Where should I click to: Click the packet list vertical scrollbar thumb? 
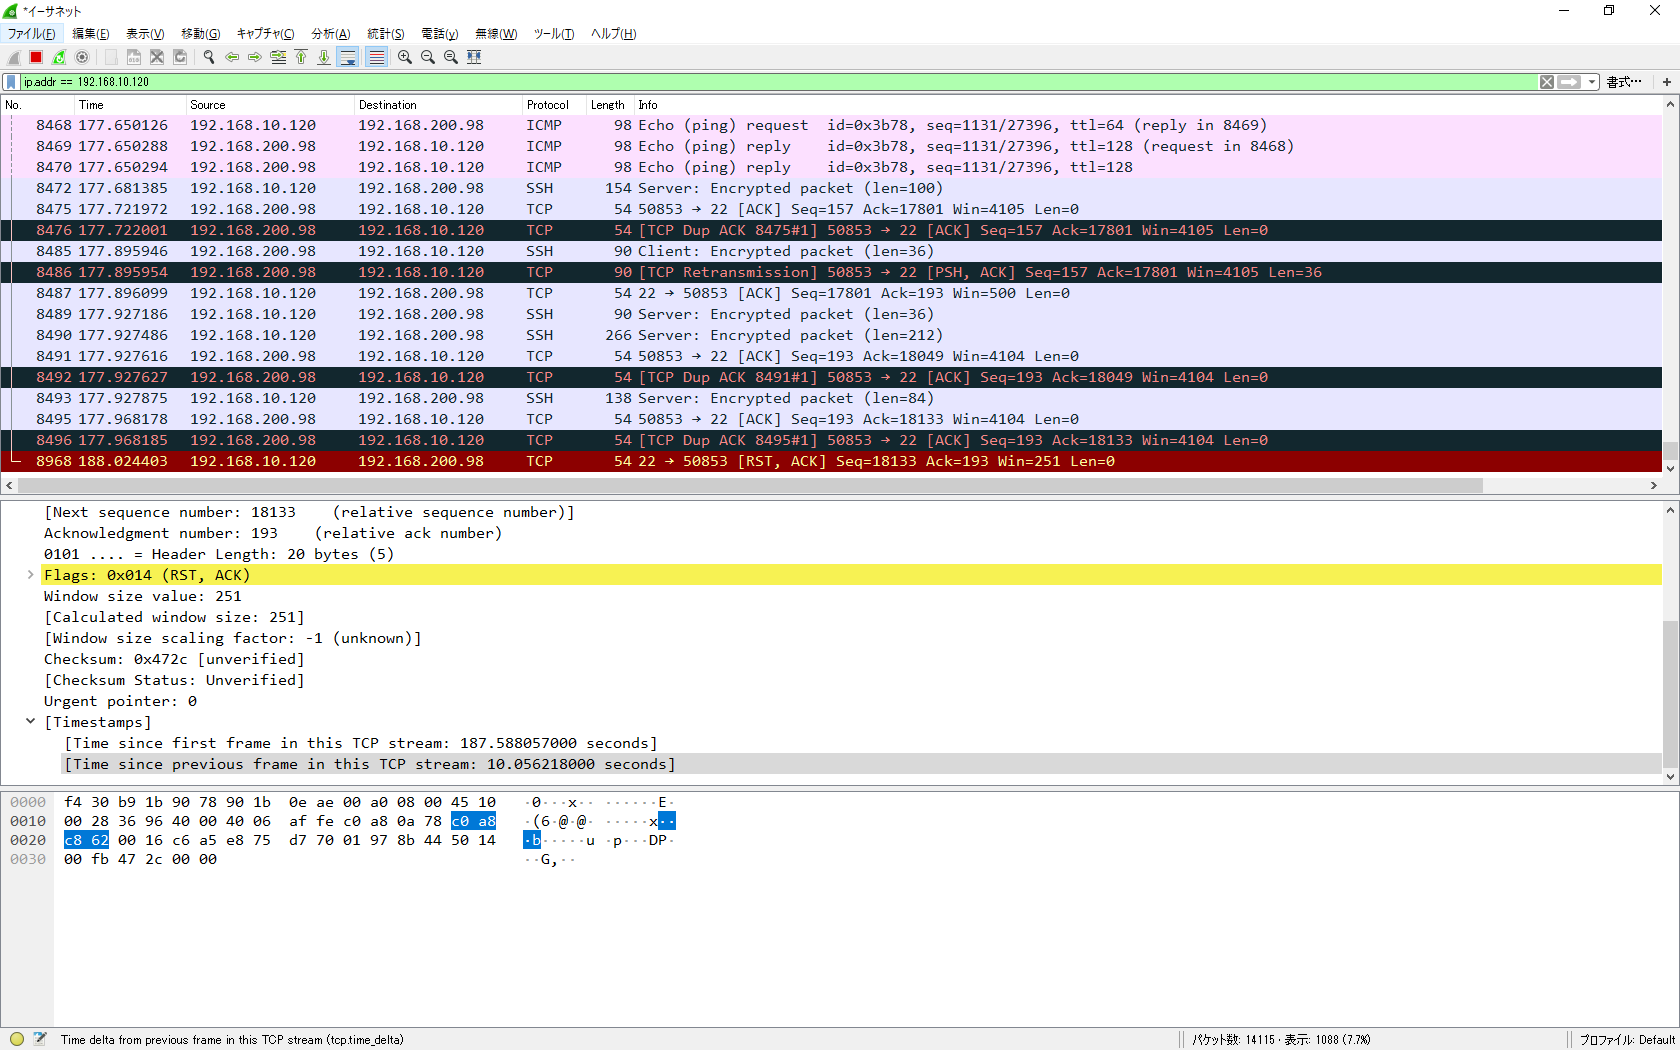coord(1670,451)
